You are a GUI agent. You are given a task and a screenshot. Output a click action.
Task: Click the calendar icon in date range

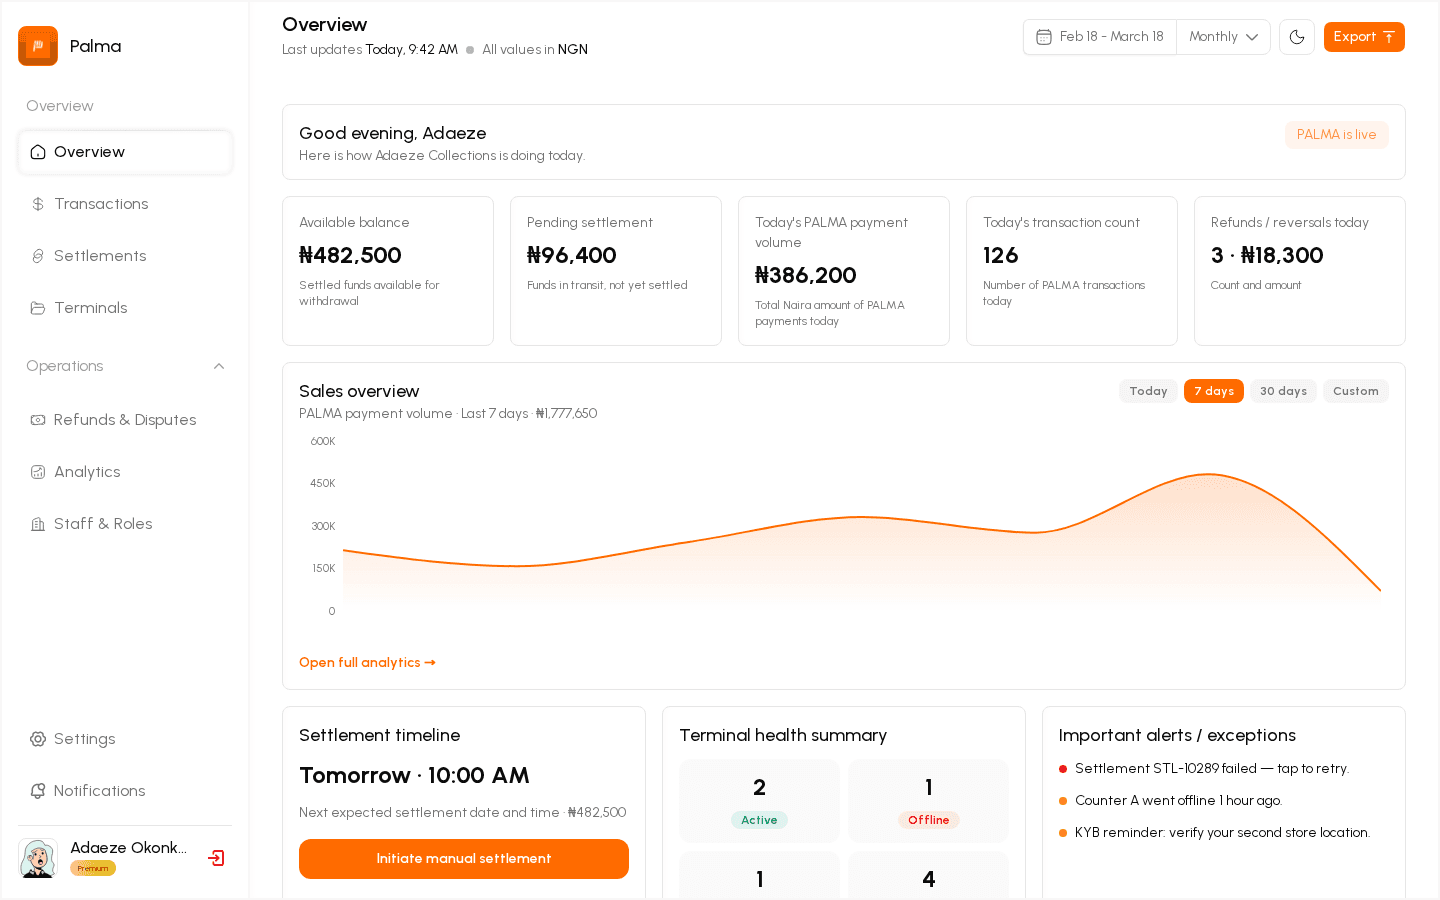click(x=1044, y=37)
